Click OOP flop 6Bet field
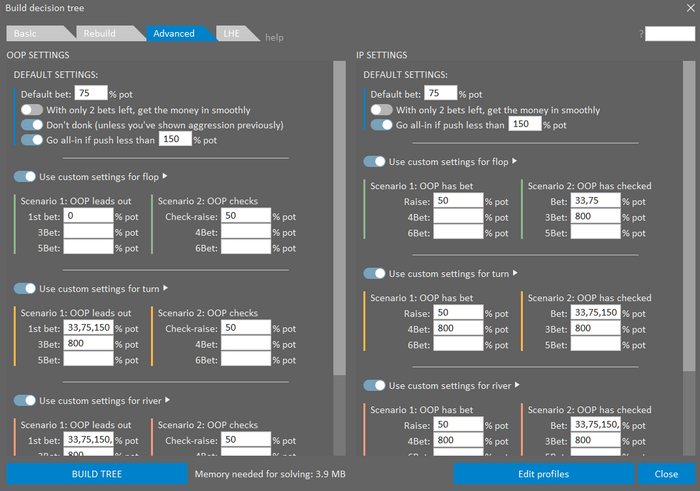This screenshot has width=700, height=491. tap(246, 247)
